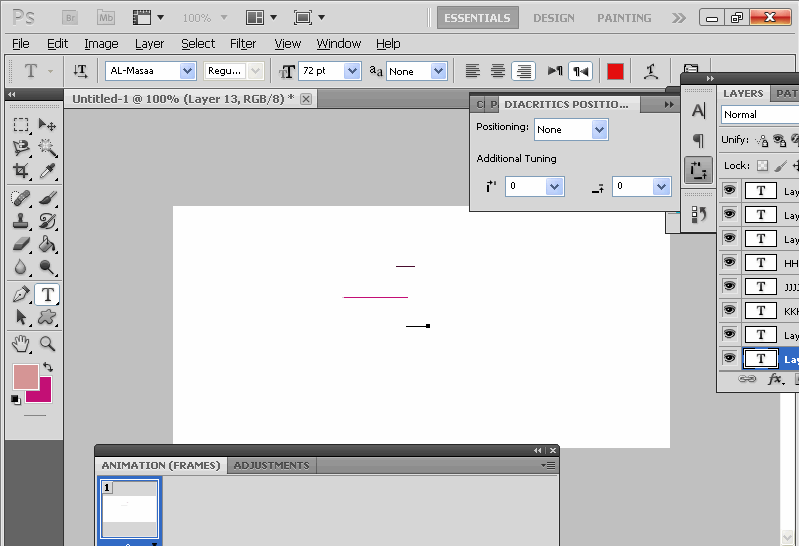Screen dimensions: 799x546
Task: Select the Custom Shape tool
Action: tap(47, 317)
